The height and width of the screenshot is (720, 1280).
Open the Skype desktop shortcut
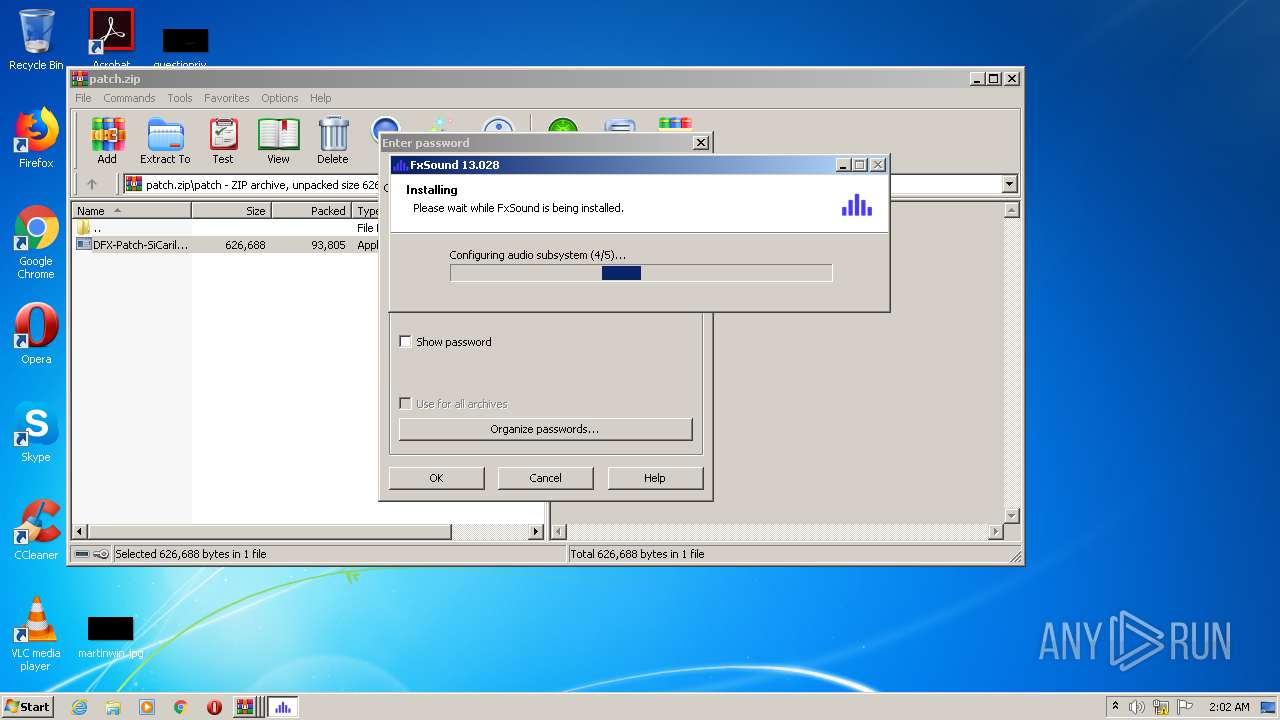[x=36, y=432]
